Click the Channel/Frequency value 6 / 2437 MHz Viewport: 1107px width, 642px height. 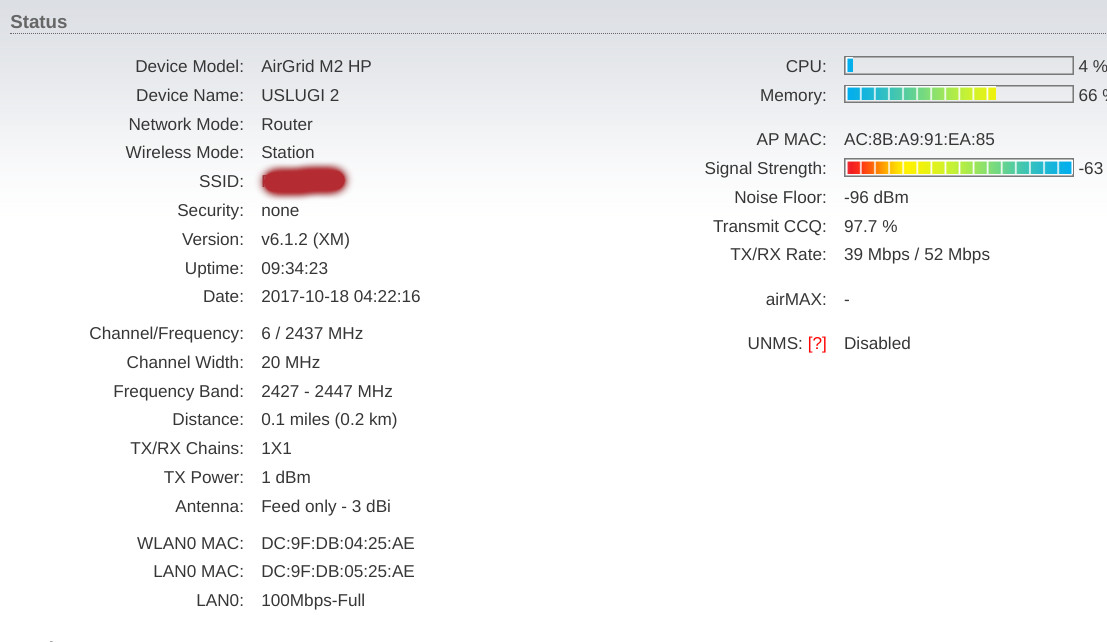tap(312, 333)
